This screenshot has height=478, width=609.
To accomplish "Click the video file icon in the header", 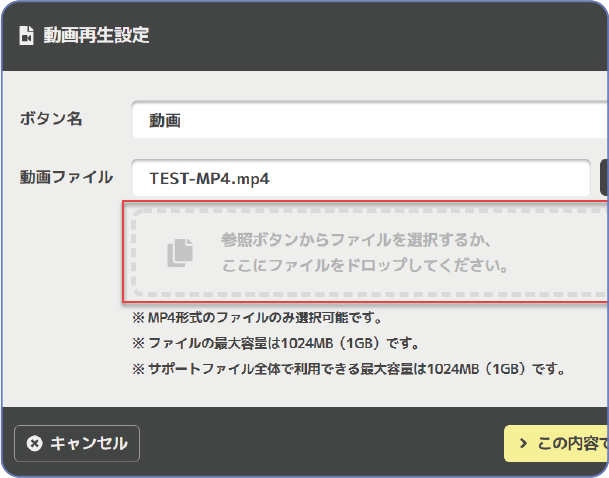I will 27,36.
